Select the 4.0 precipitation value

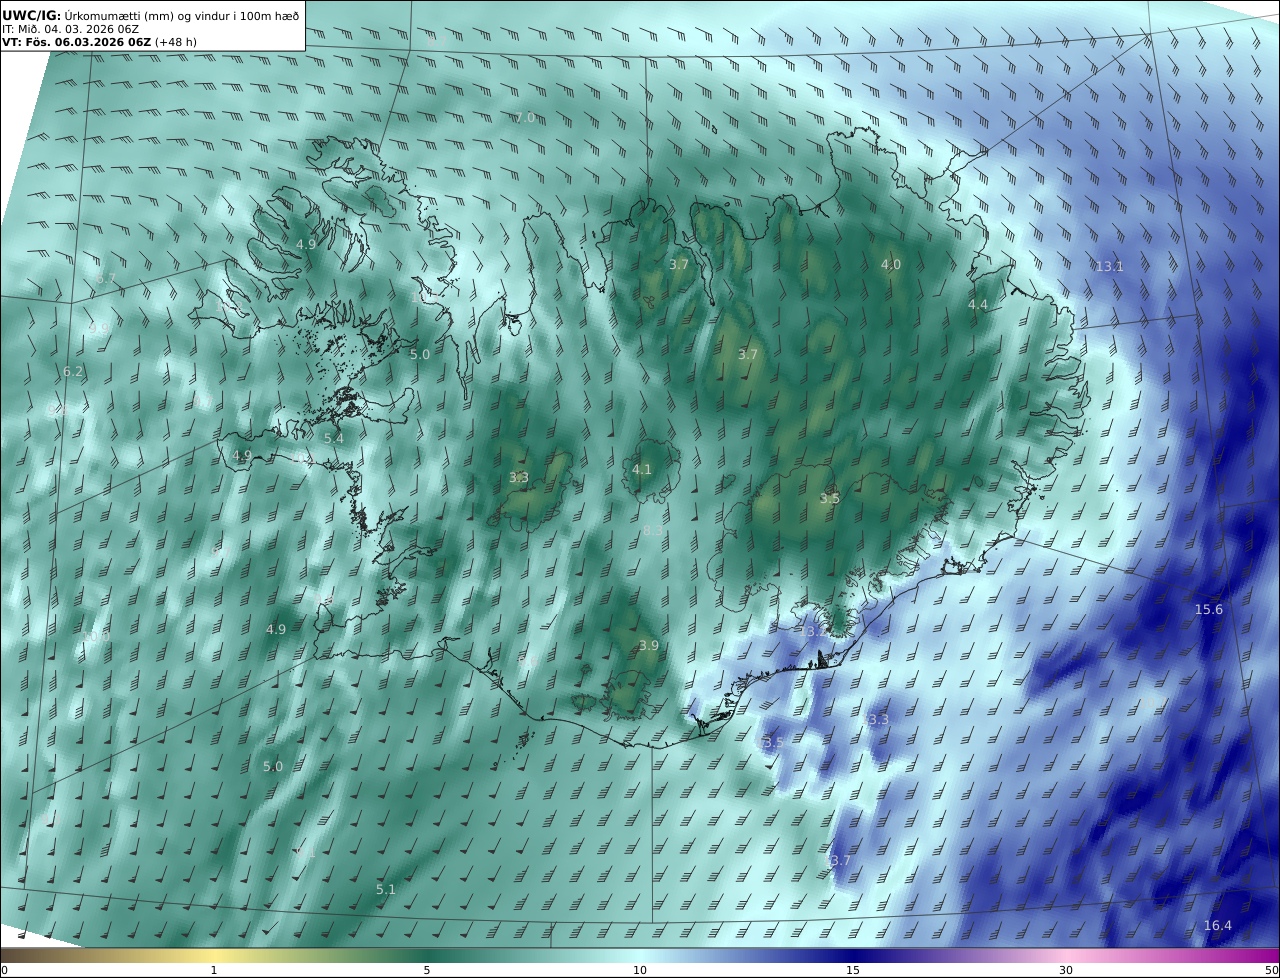click(x=890, y=265)
